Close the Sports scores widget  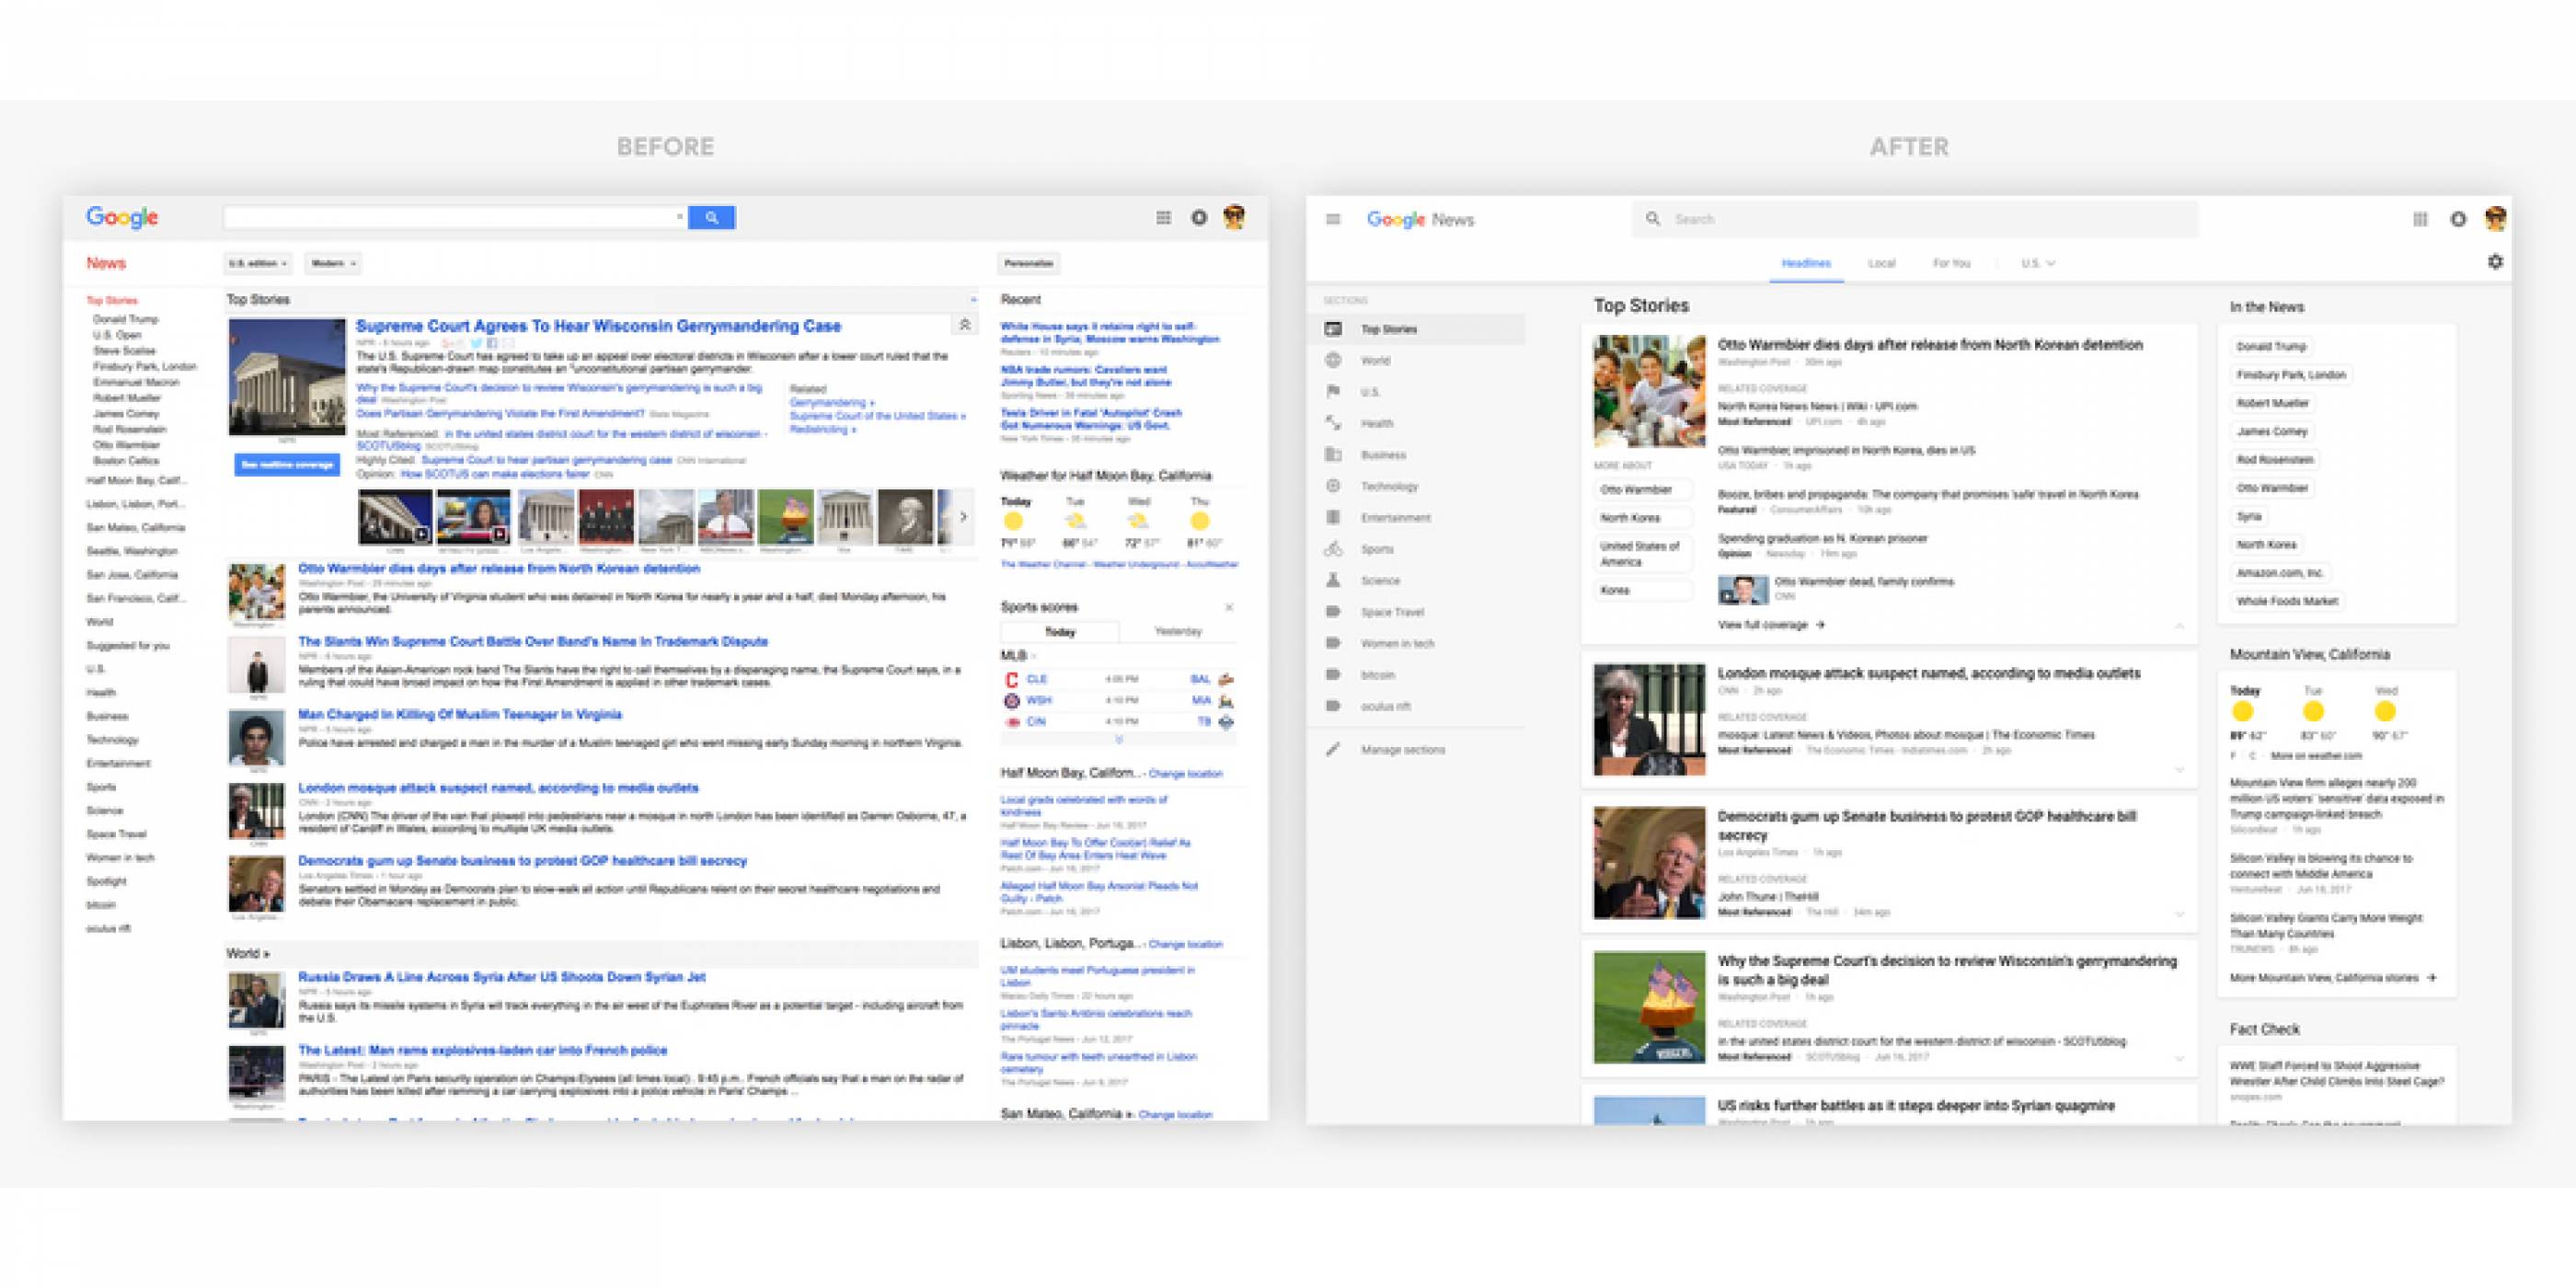[x=1229, y=607]
